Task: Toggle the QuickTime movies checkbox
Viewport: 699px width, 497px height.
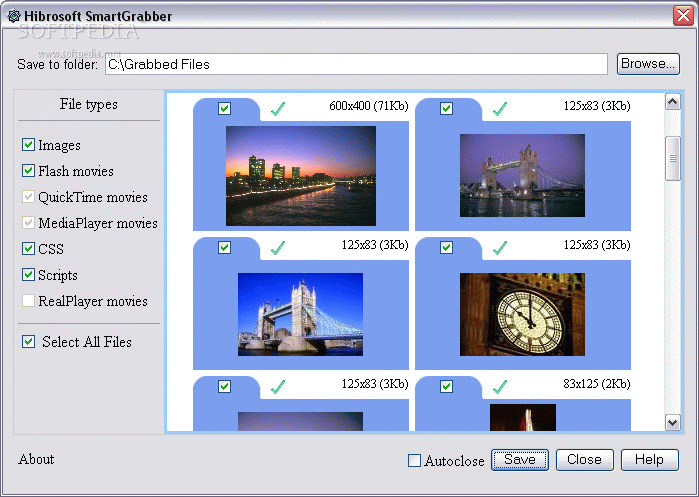Action: point(29,196)
